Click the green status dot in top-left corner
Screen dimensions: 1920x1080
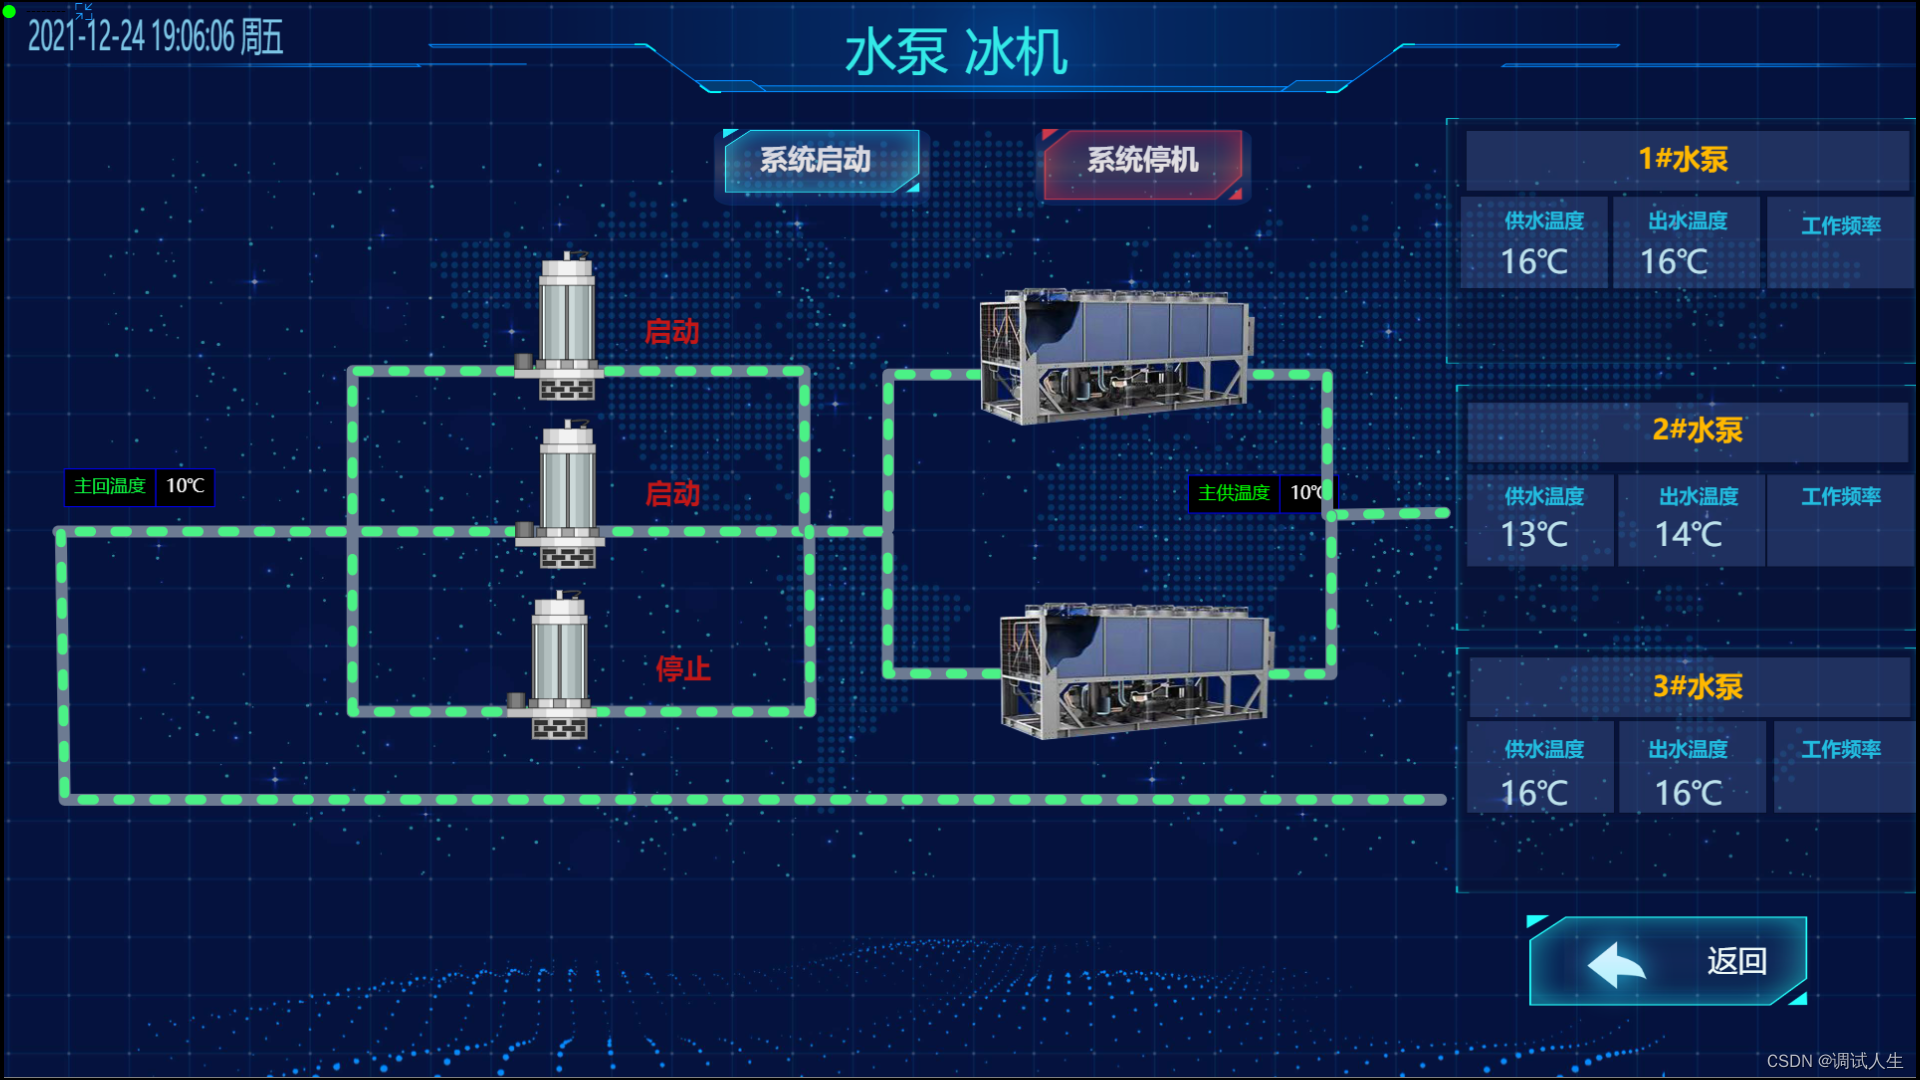(x=11, y=11)
